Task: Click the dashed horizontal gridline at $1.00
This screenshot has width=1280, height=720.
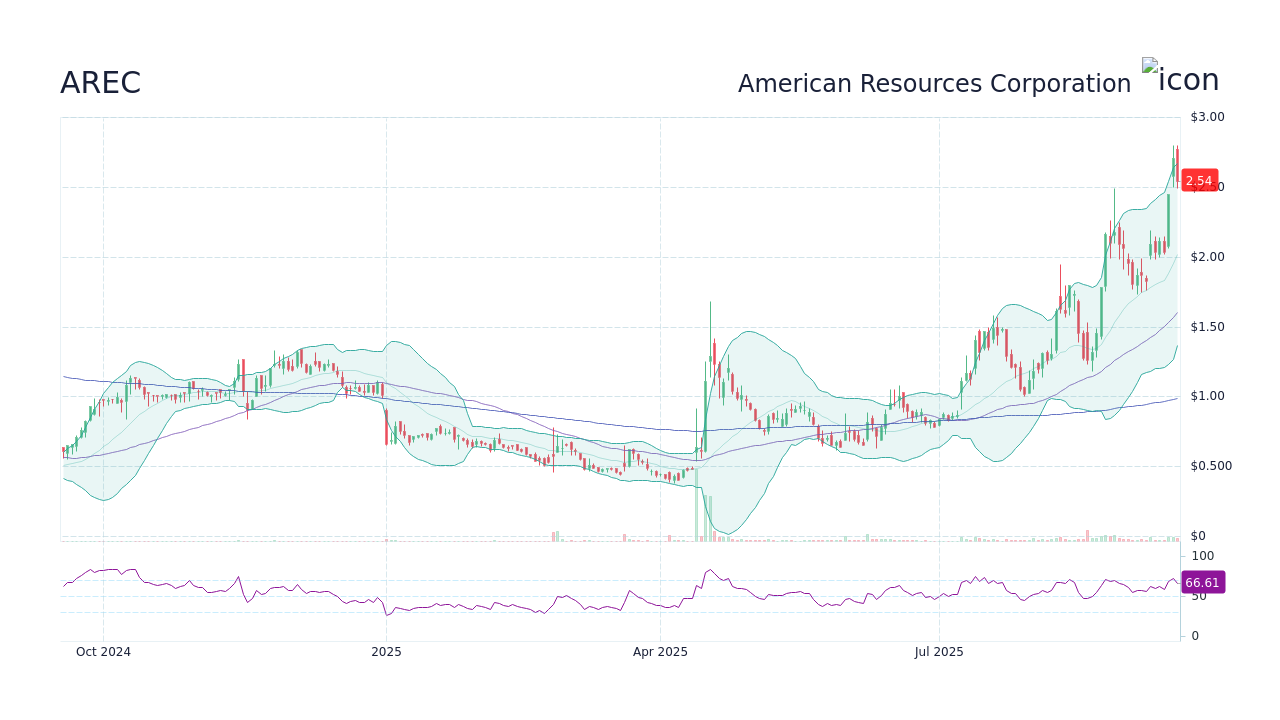Action: (600, 395)
